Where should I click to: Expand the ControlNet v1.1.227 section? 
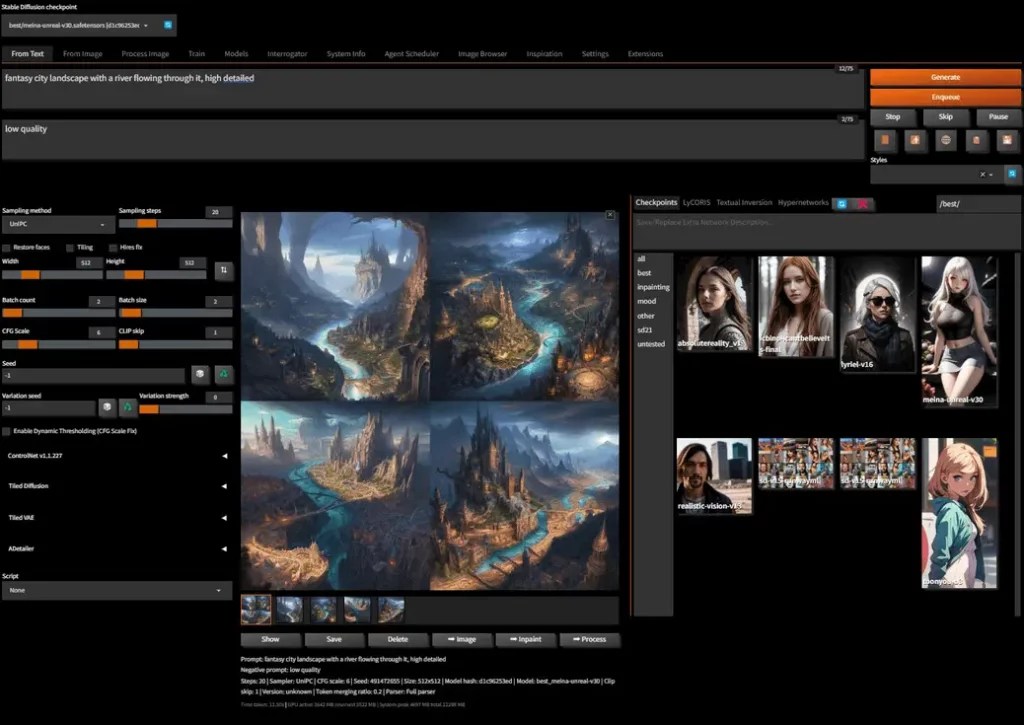[x=118, y=455]
